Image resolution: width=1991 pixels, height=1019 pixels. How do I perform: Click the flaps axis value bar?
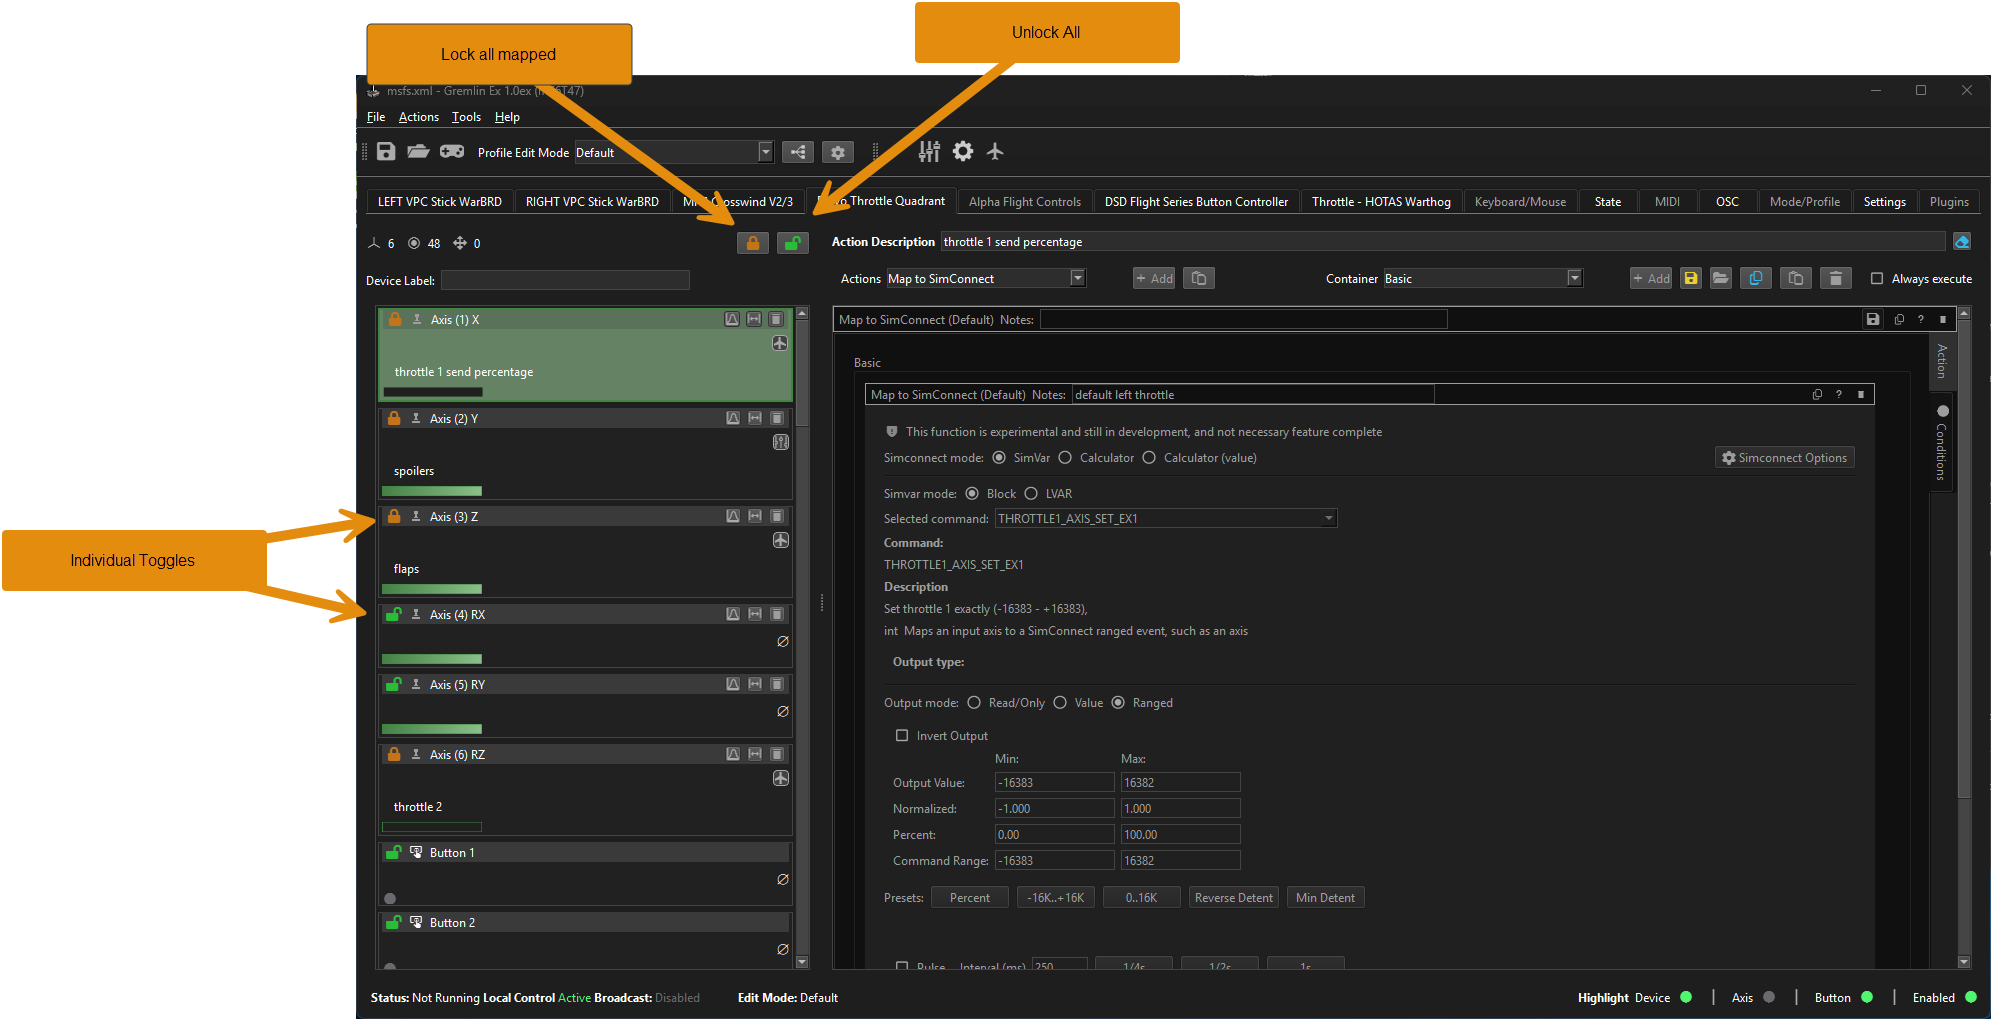click(x=432, y=589)
